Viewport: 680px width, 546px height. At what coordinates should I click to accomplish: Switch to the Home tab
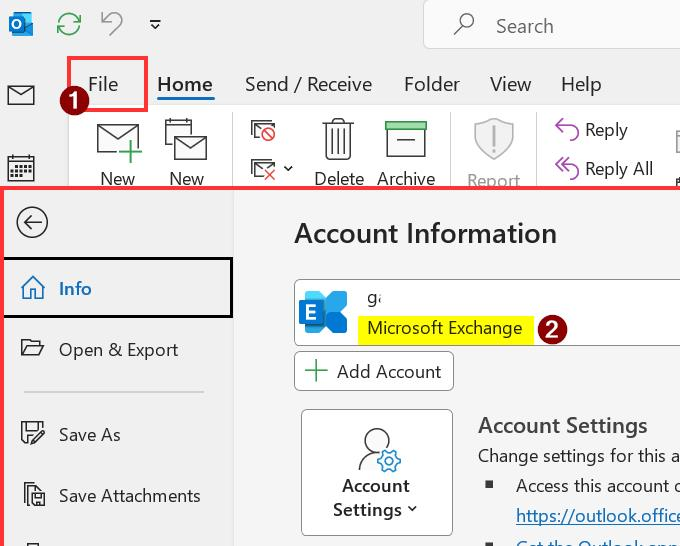[x=185, y=84]
